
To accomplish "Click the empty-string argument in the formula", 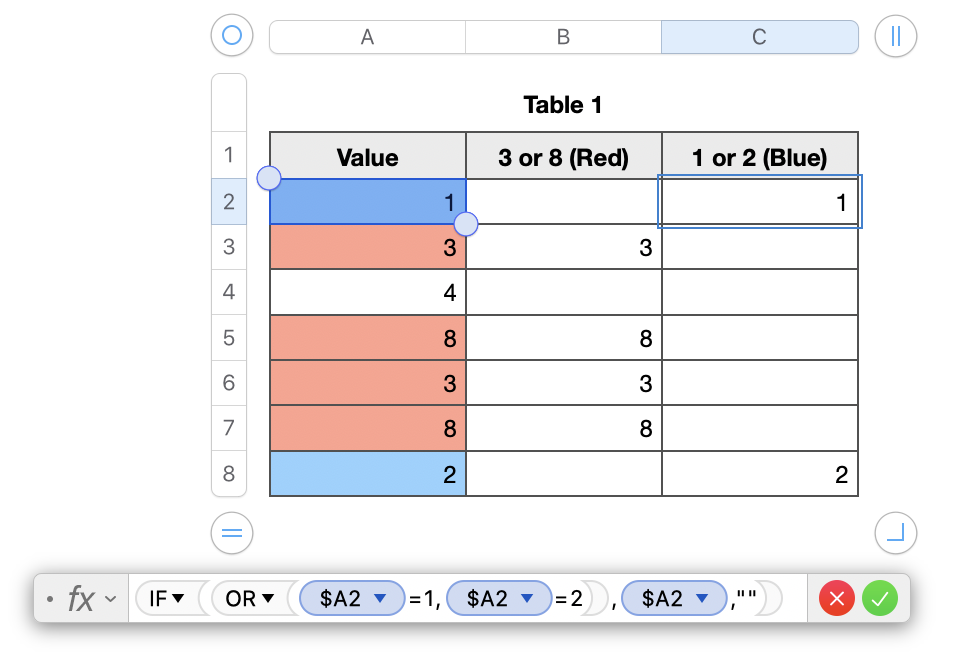I will [744, 599].
